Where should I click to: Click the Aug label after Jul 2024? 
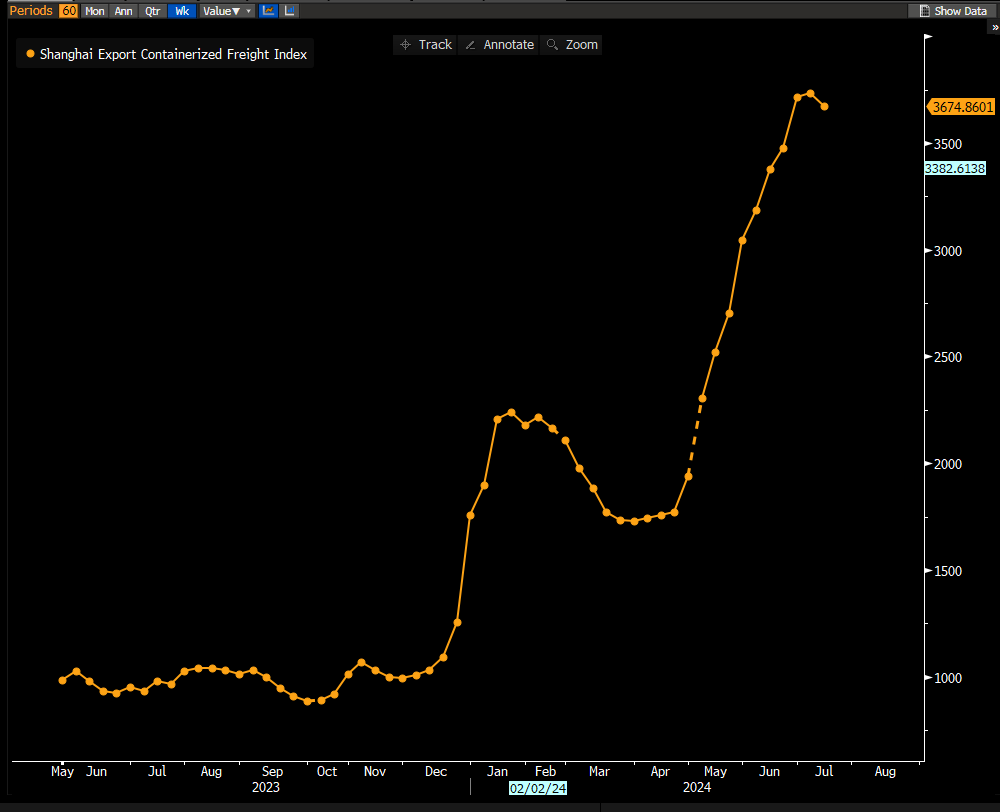click(x=885, y=771)
